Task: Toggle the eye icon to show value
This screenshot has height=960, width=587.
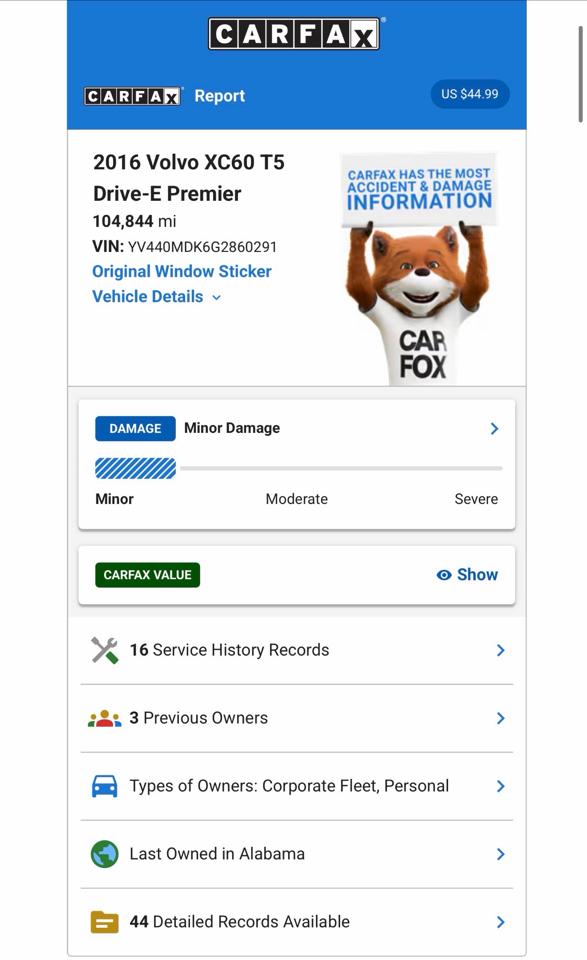Action: coord(444,575)
